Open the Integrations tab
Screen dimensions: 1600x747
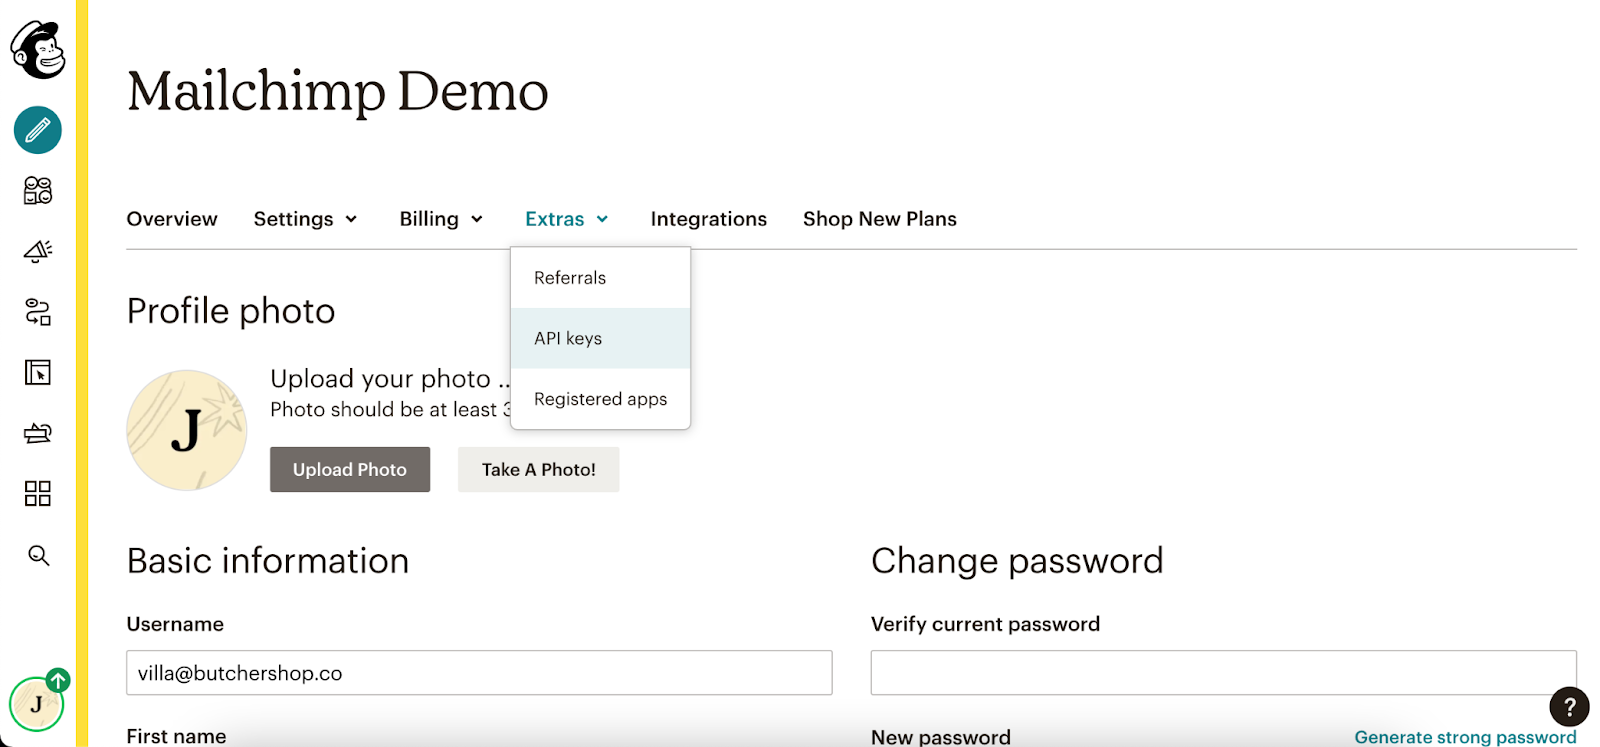[709, 219]
